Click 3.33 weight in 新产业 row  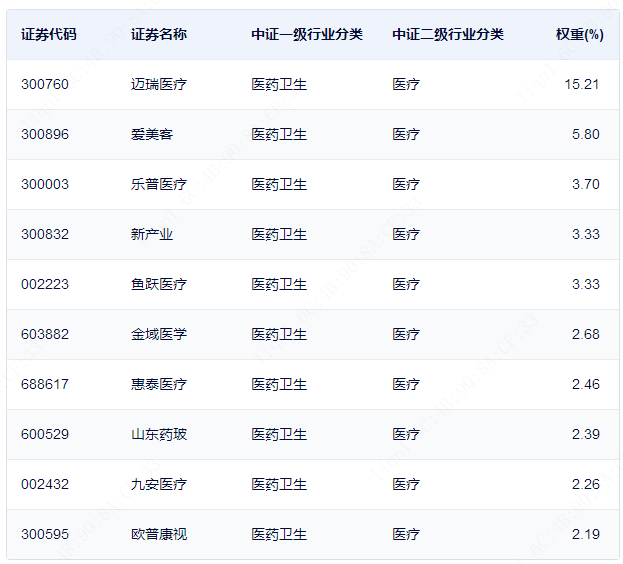click(x=586, y=234)
